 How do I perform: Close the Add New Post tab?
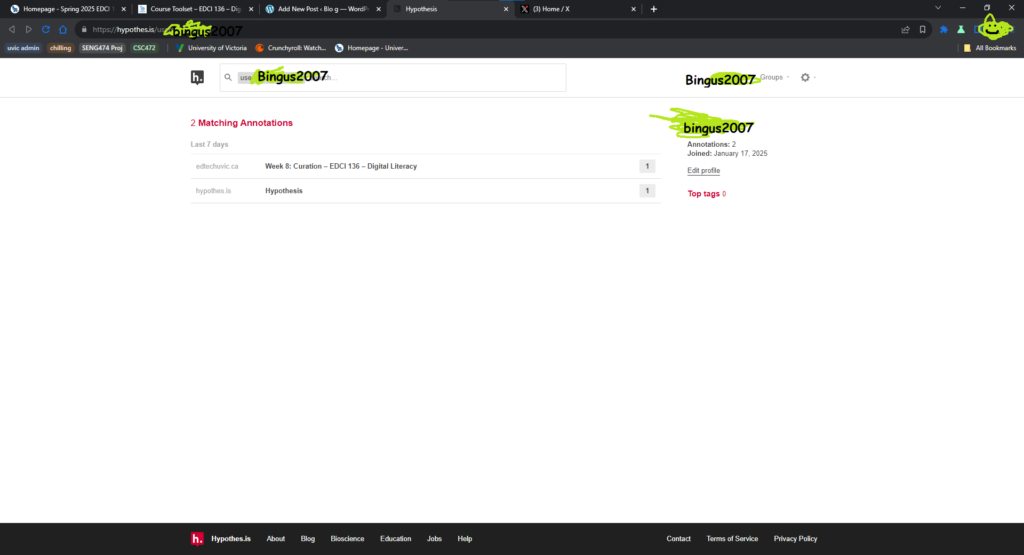coord(378,9)
